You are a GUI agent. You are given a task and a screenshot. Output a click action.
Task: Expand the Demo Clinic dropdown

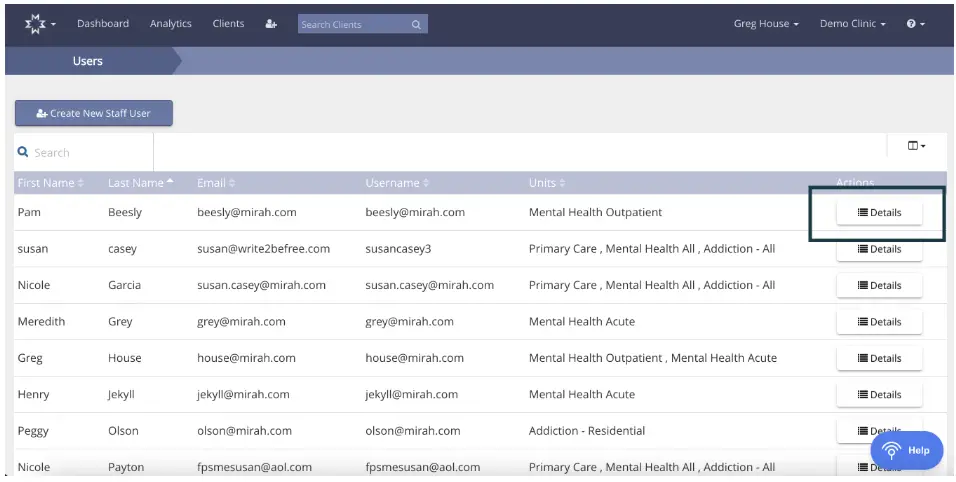click(852, 24)
